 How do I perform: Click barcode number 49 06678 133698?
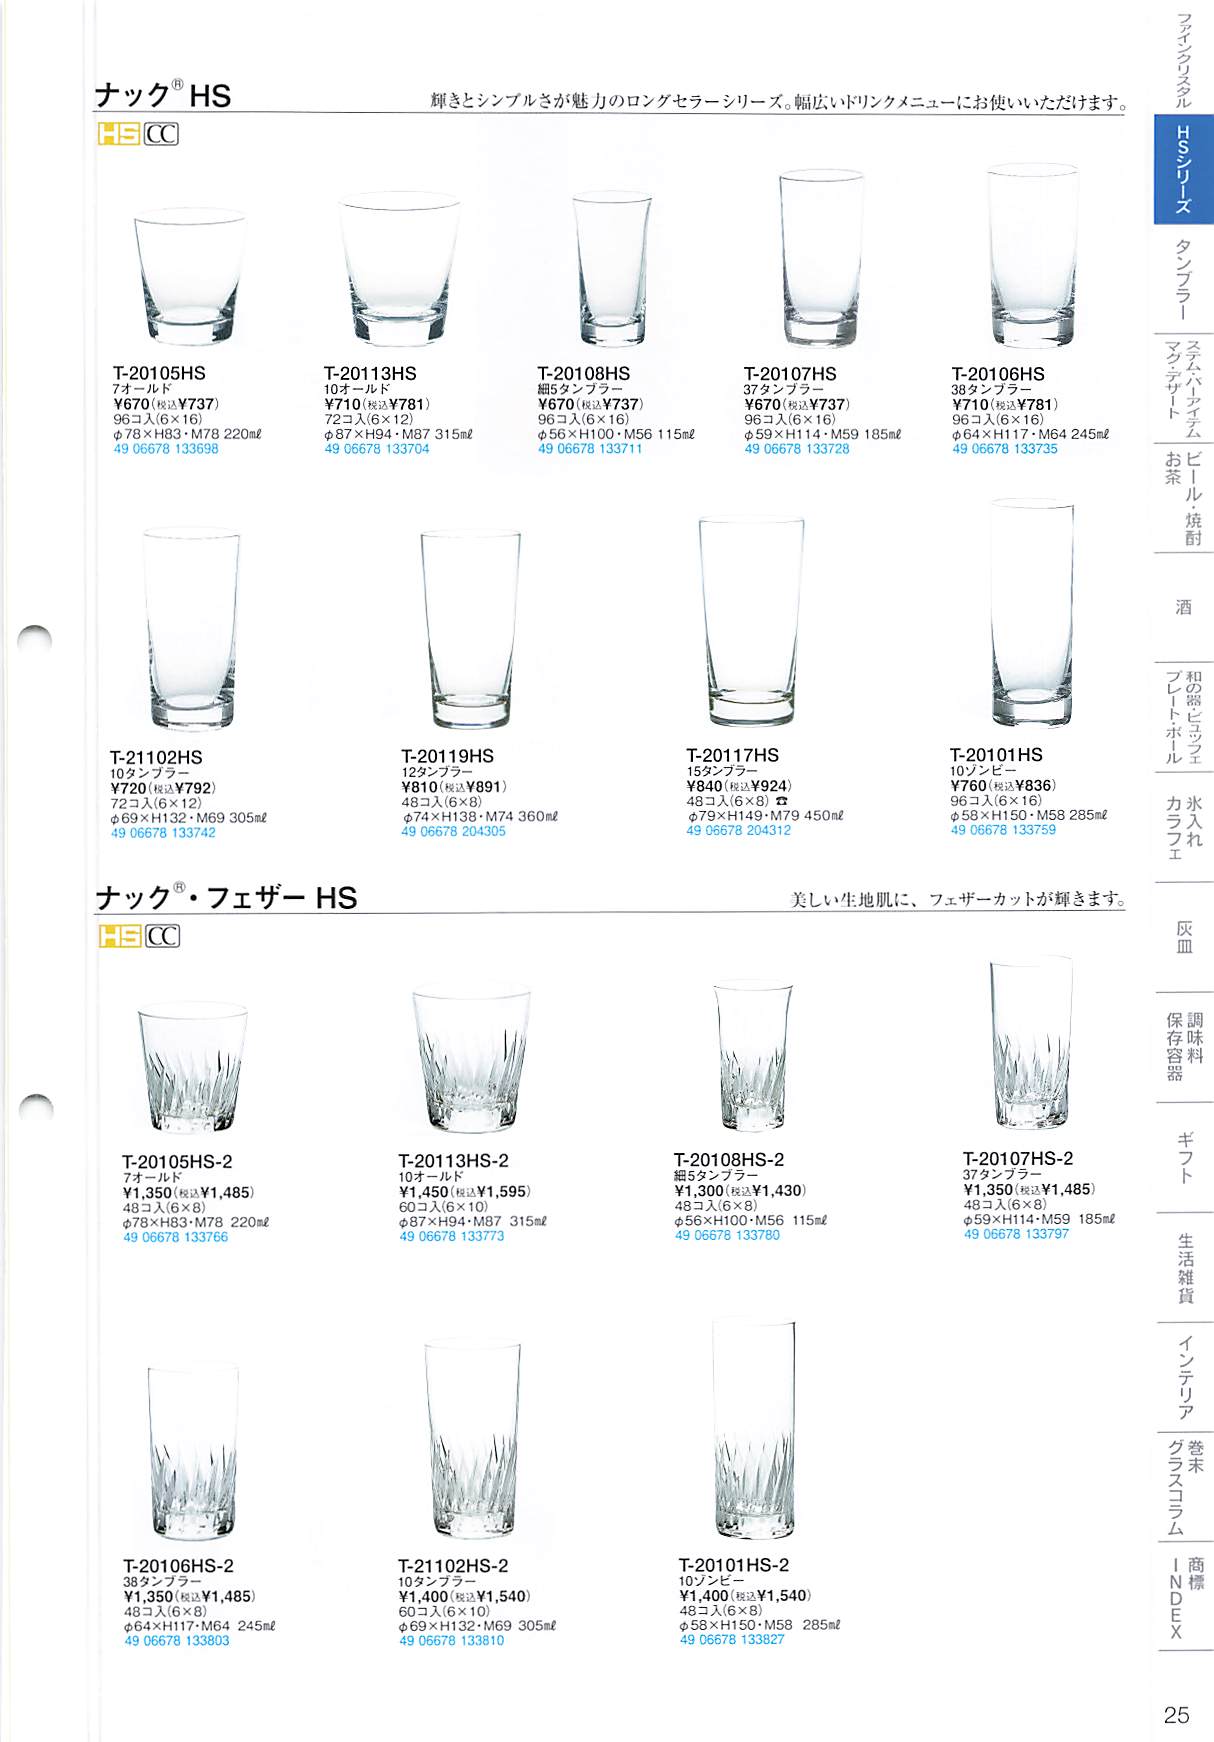[x=166, y=449]
